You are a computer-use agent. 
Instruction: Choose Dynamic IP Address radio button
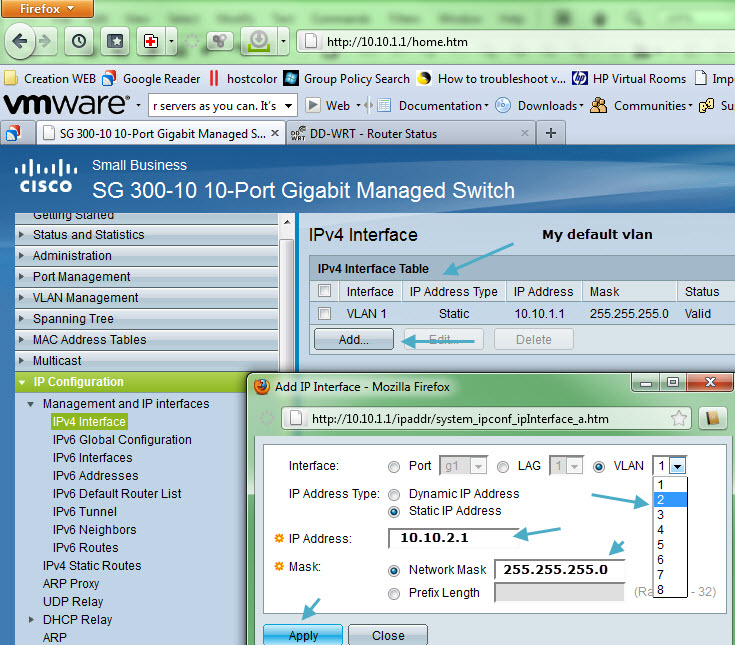tap(394, 495)
